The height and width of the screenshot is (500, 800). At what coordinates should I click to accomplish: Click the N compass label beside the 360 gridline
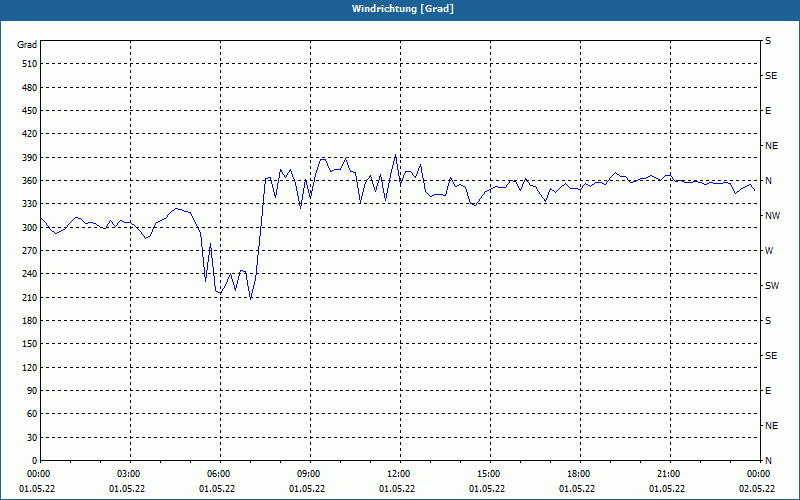click(x=768, y=181)
